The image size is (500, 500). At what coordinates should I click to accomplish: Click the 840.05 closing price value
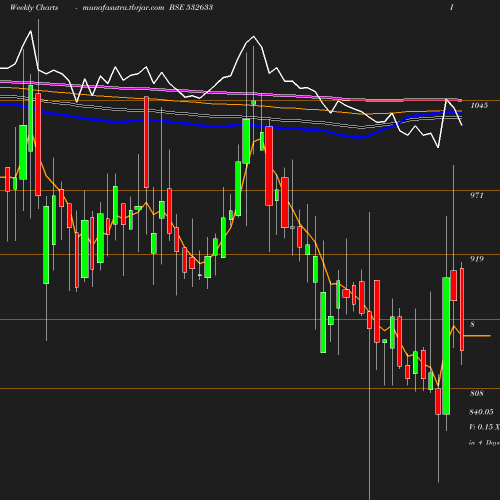pyautogui.click(x=481, y=412)
